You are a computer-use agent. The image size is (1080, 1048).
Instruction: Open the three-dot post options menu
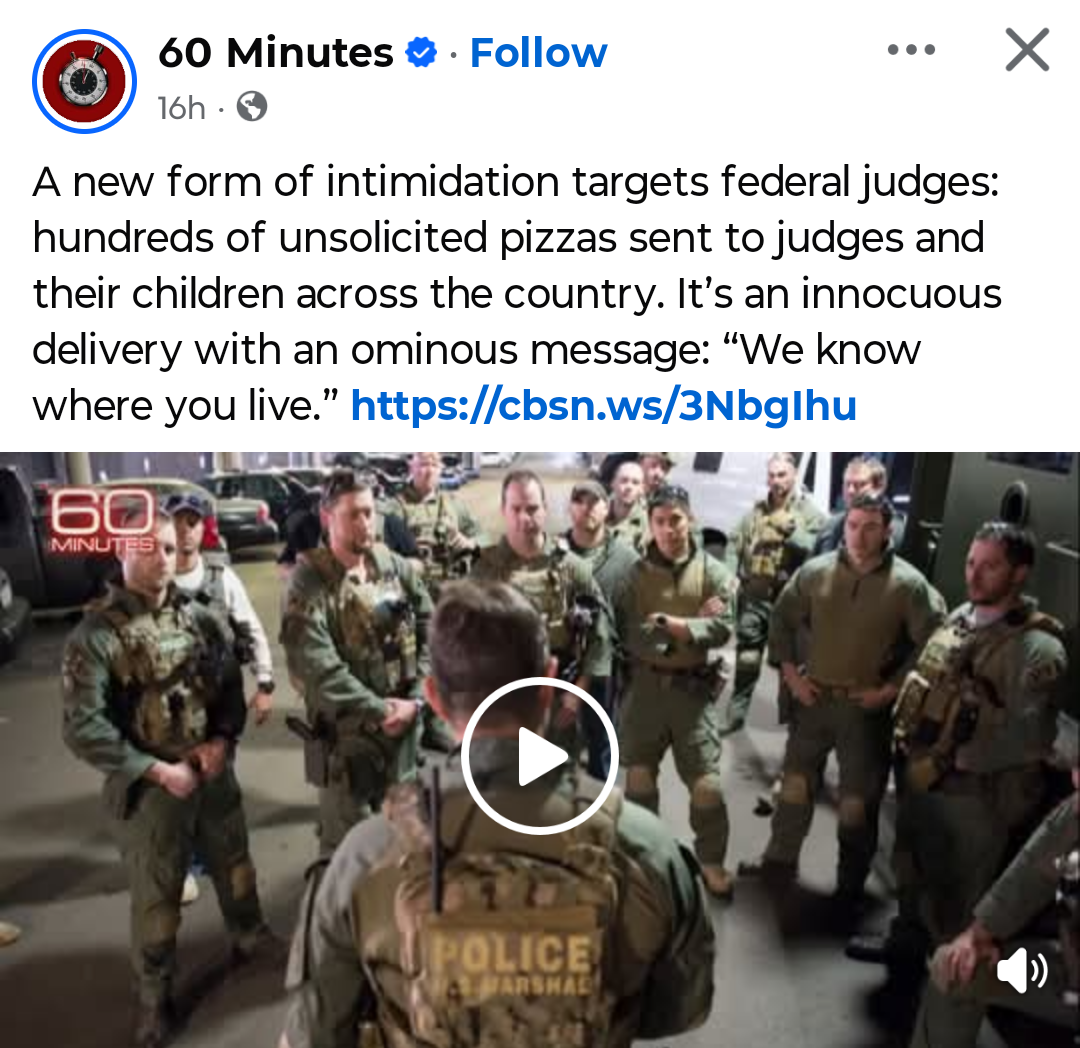tap(911, 50)
